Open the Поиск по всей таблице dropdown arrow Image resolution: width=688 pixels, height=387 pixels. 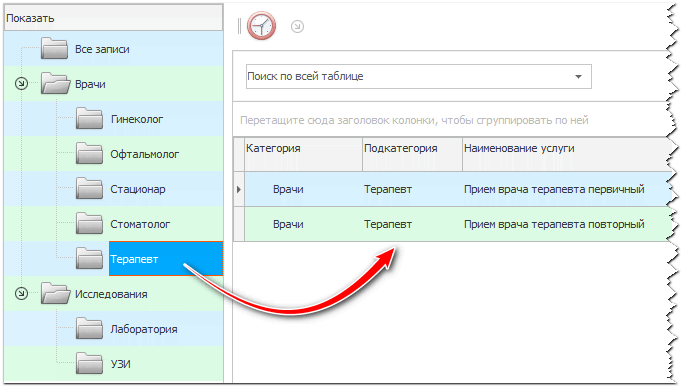(x=579, y=77)
